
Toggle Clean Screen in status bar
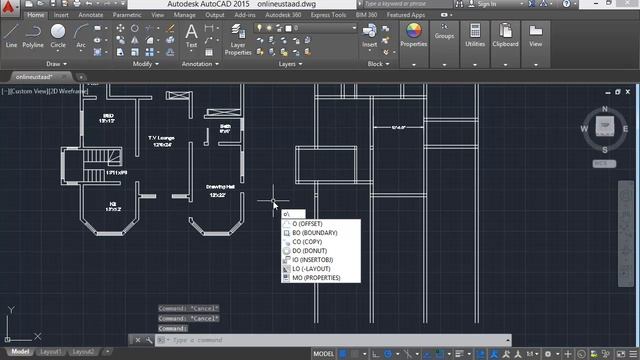pyautogui.click(x=621, y=354)
